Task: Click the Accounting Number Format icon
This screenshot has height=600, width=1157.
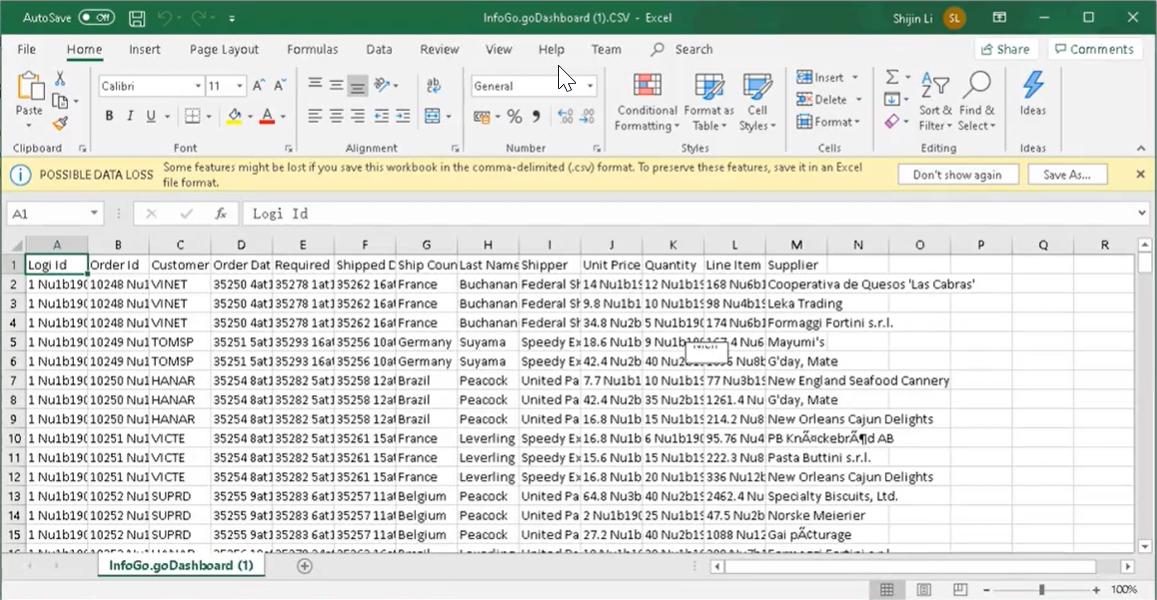Action: (482, 117)
